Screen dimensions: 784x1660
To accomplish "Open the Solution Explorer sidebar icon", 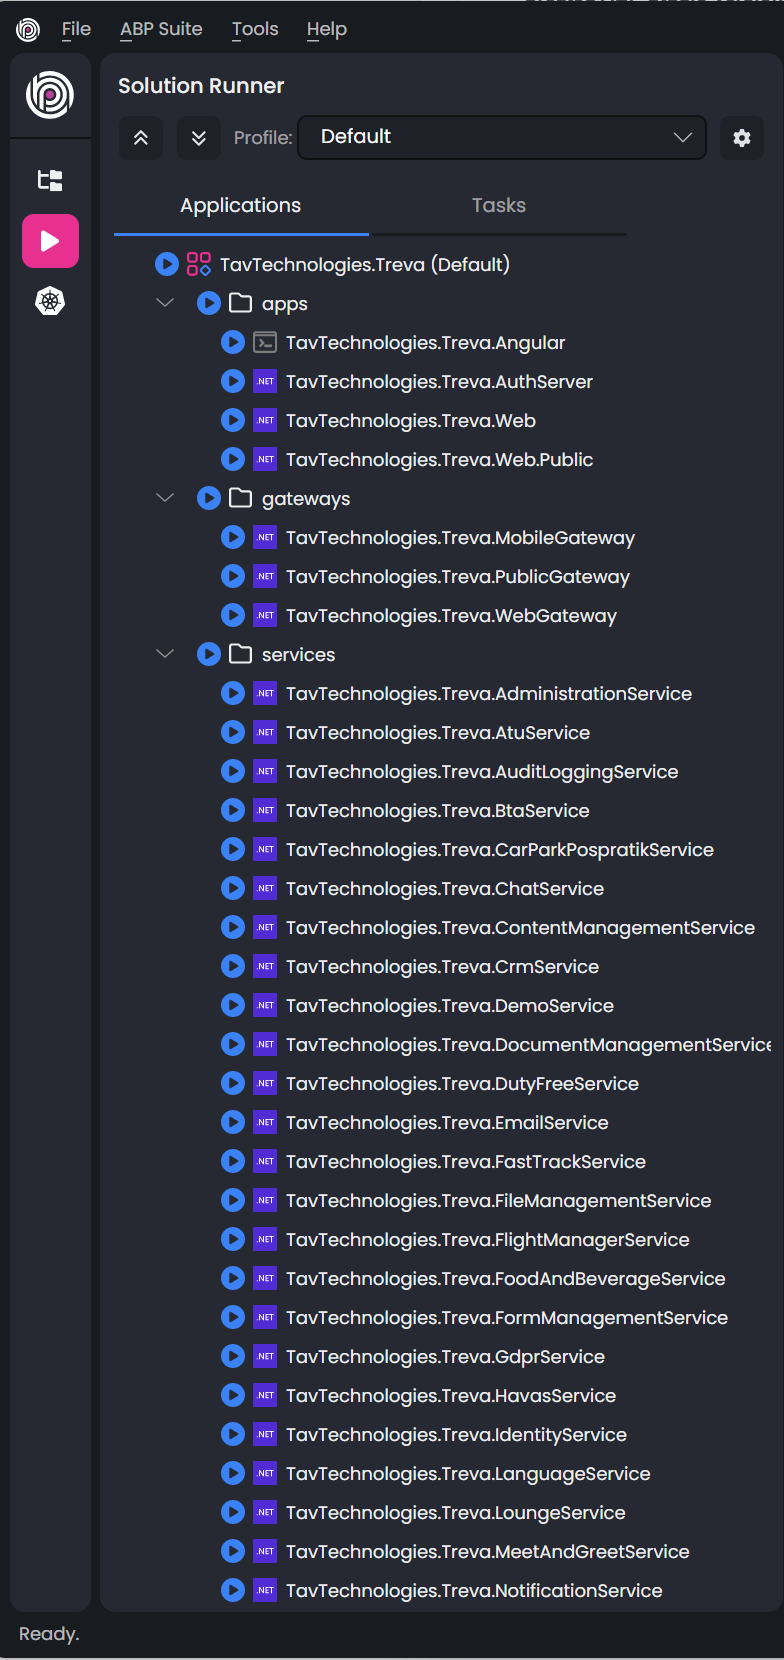I will (x=50, y=180).
